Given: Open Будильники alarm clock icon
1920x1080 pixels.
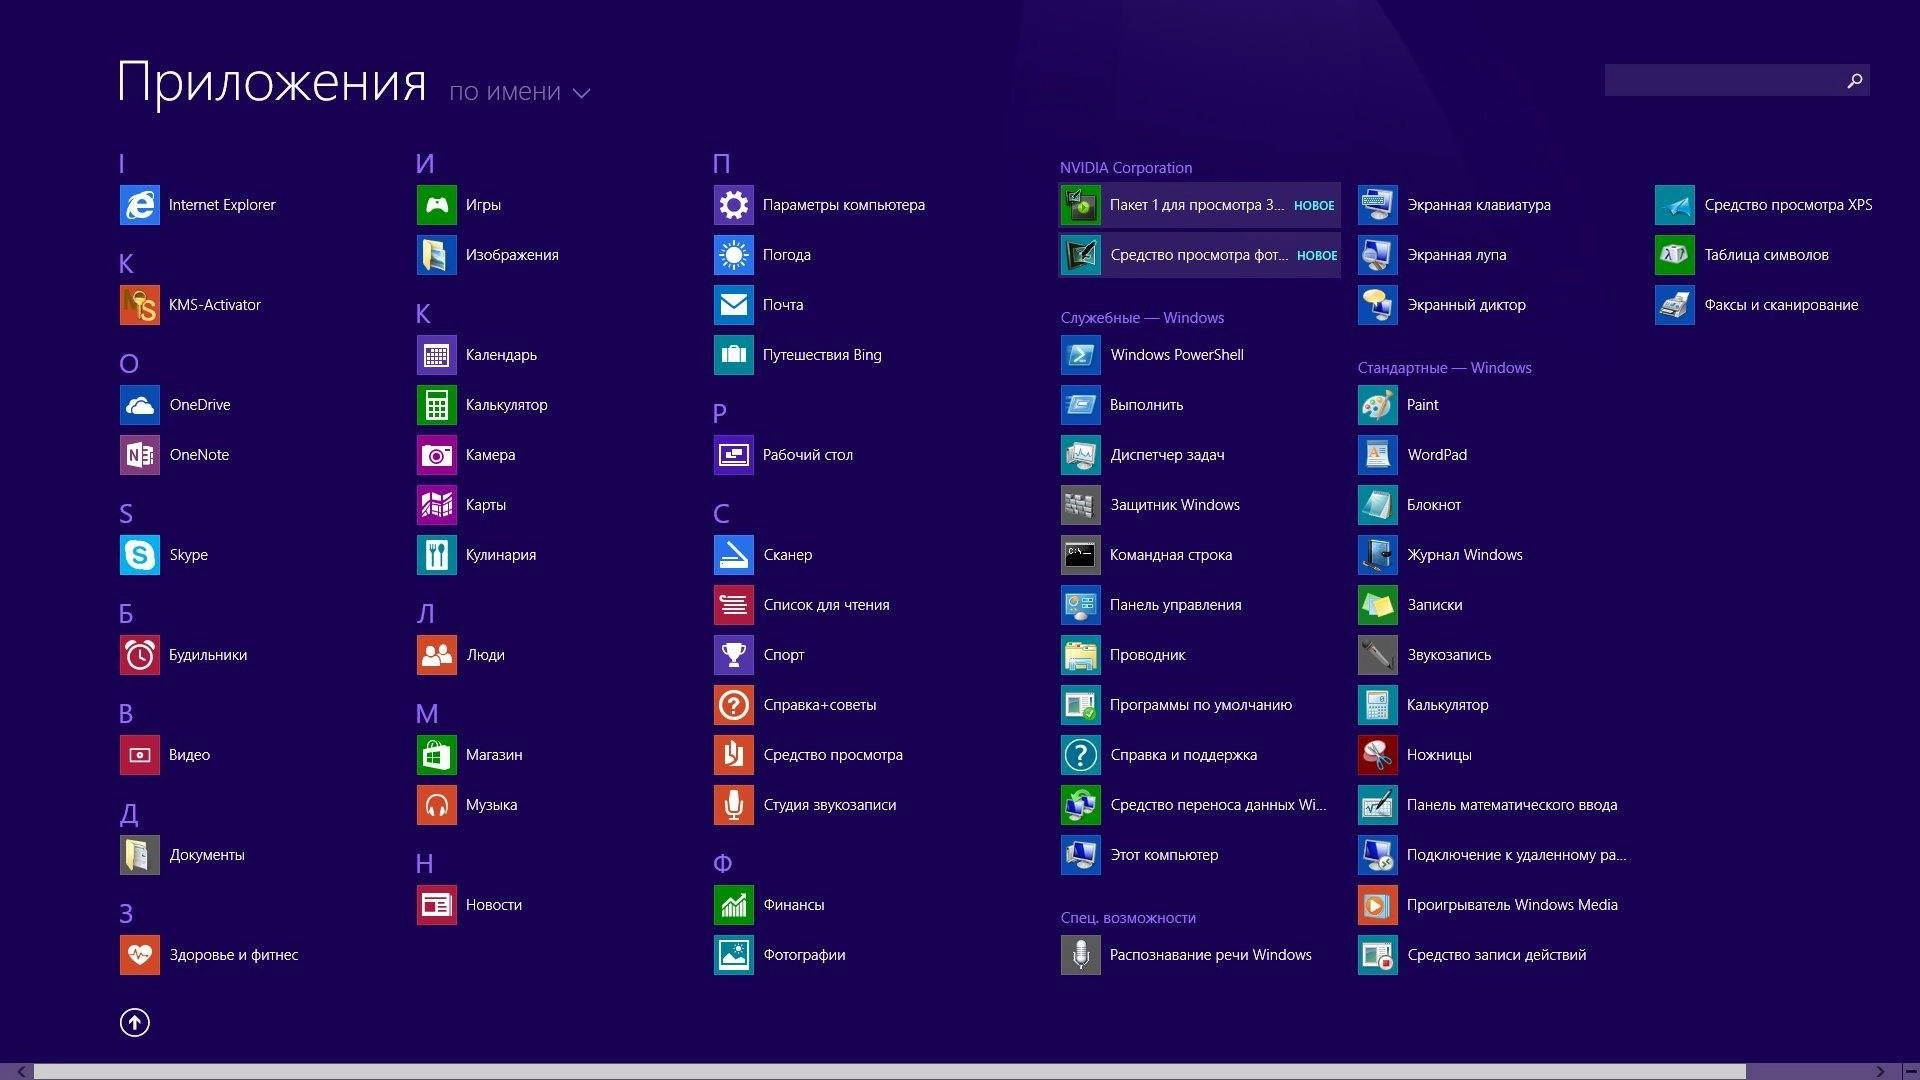Looking at the screenshot, I should [x=140, y=655].
